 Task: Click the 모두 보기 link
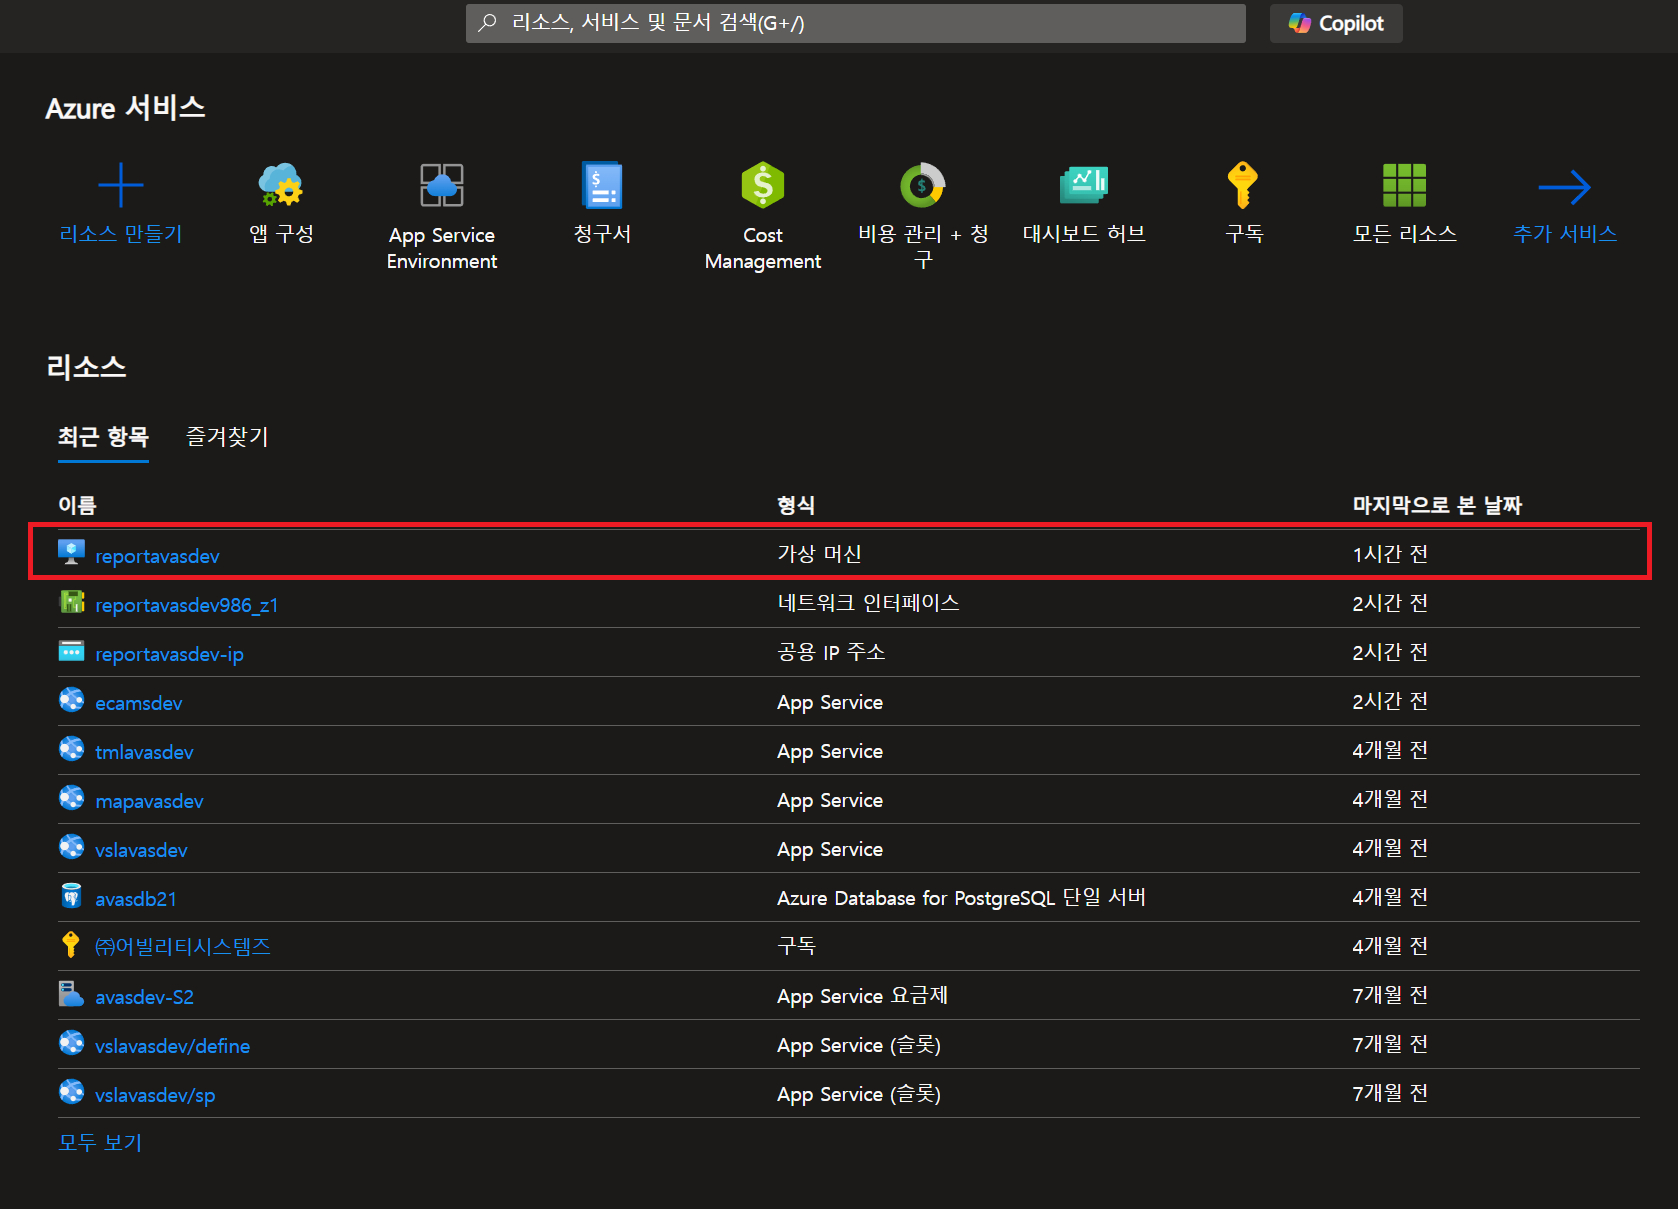pos(100,1142)
